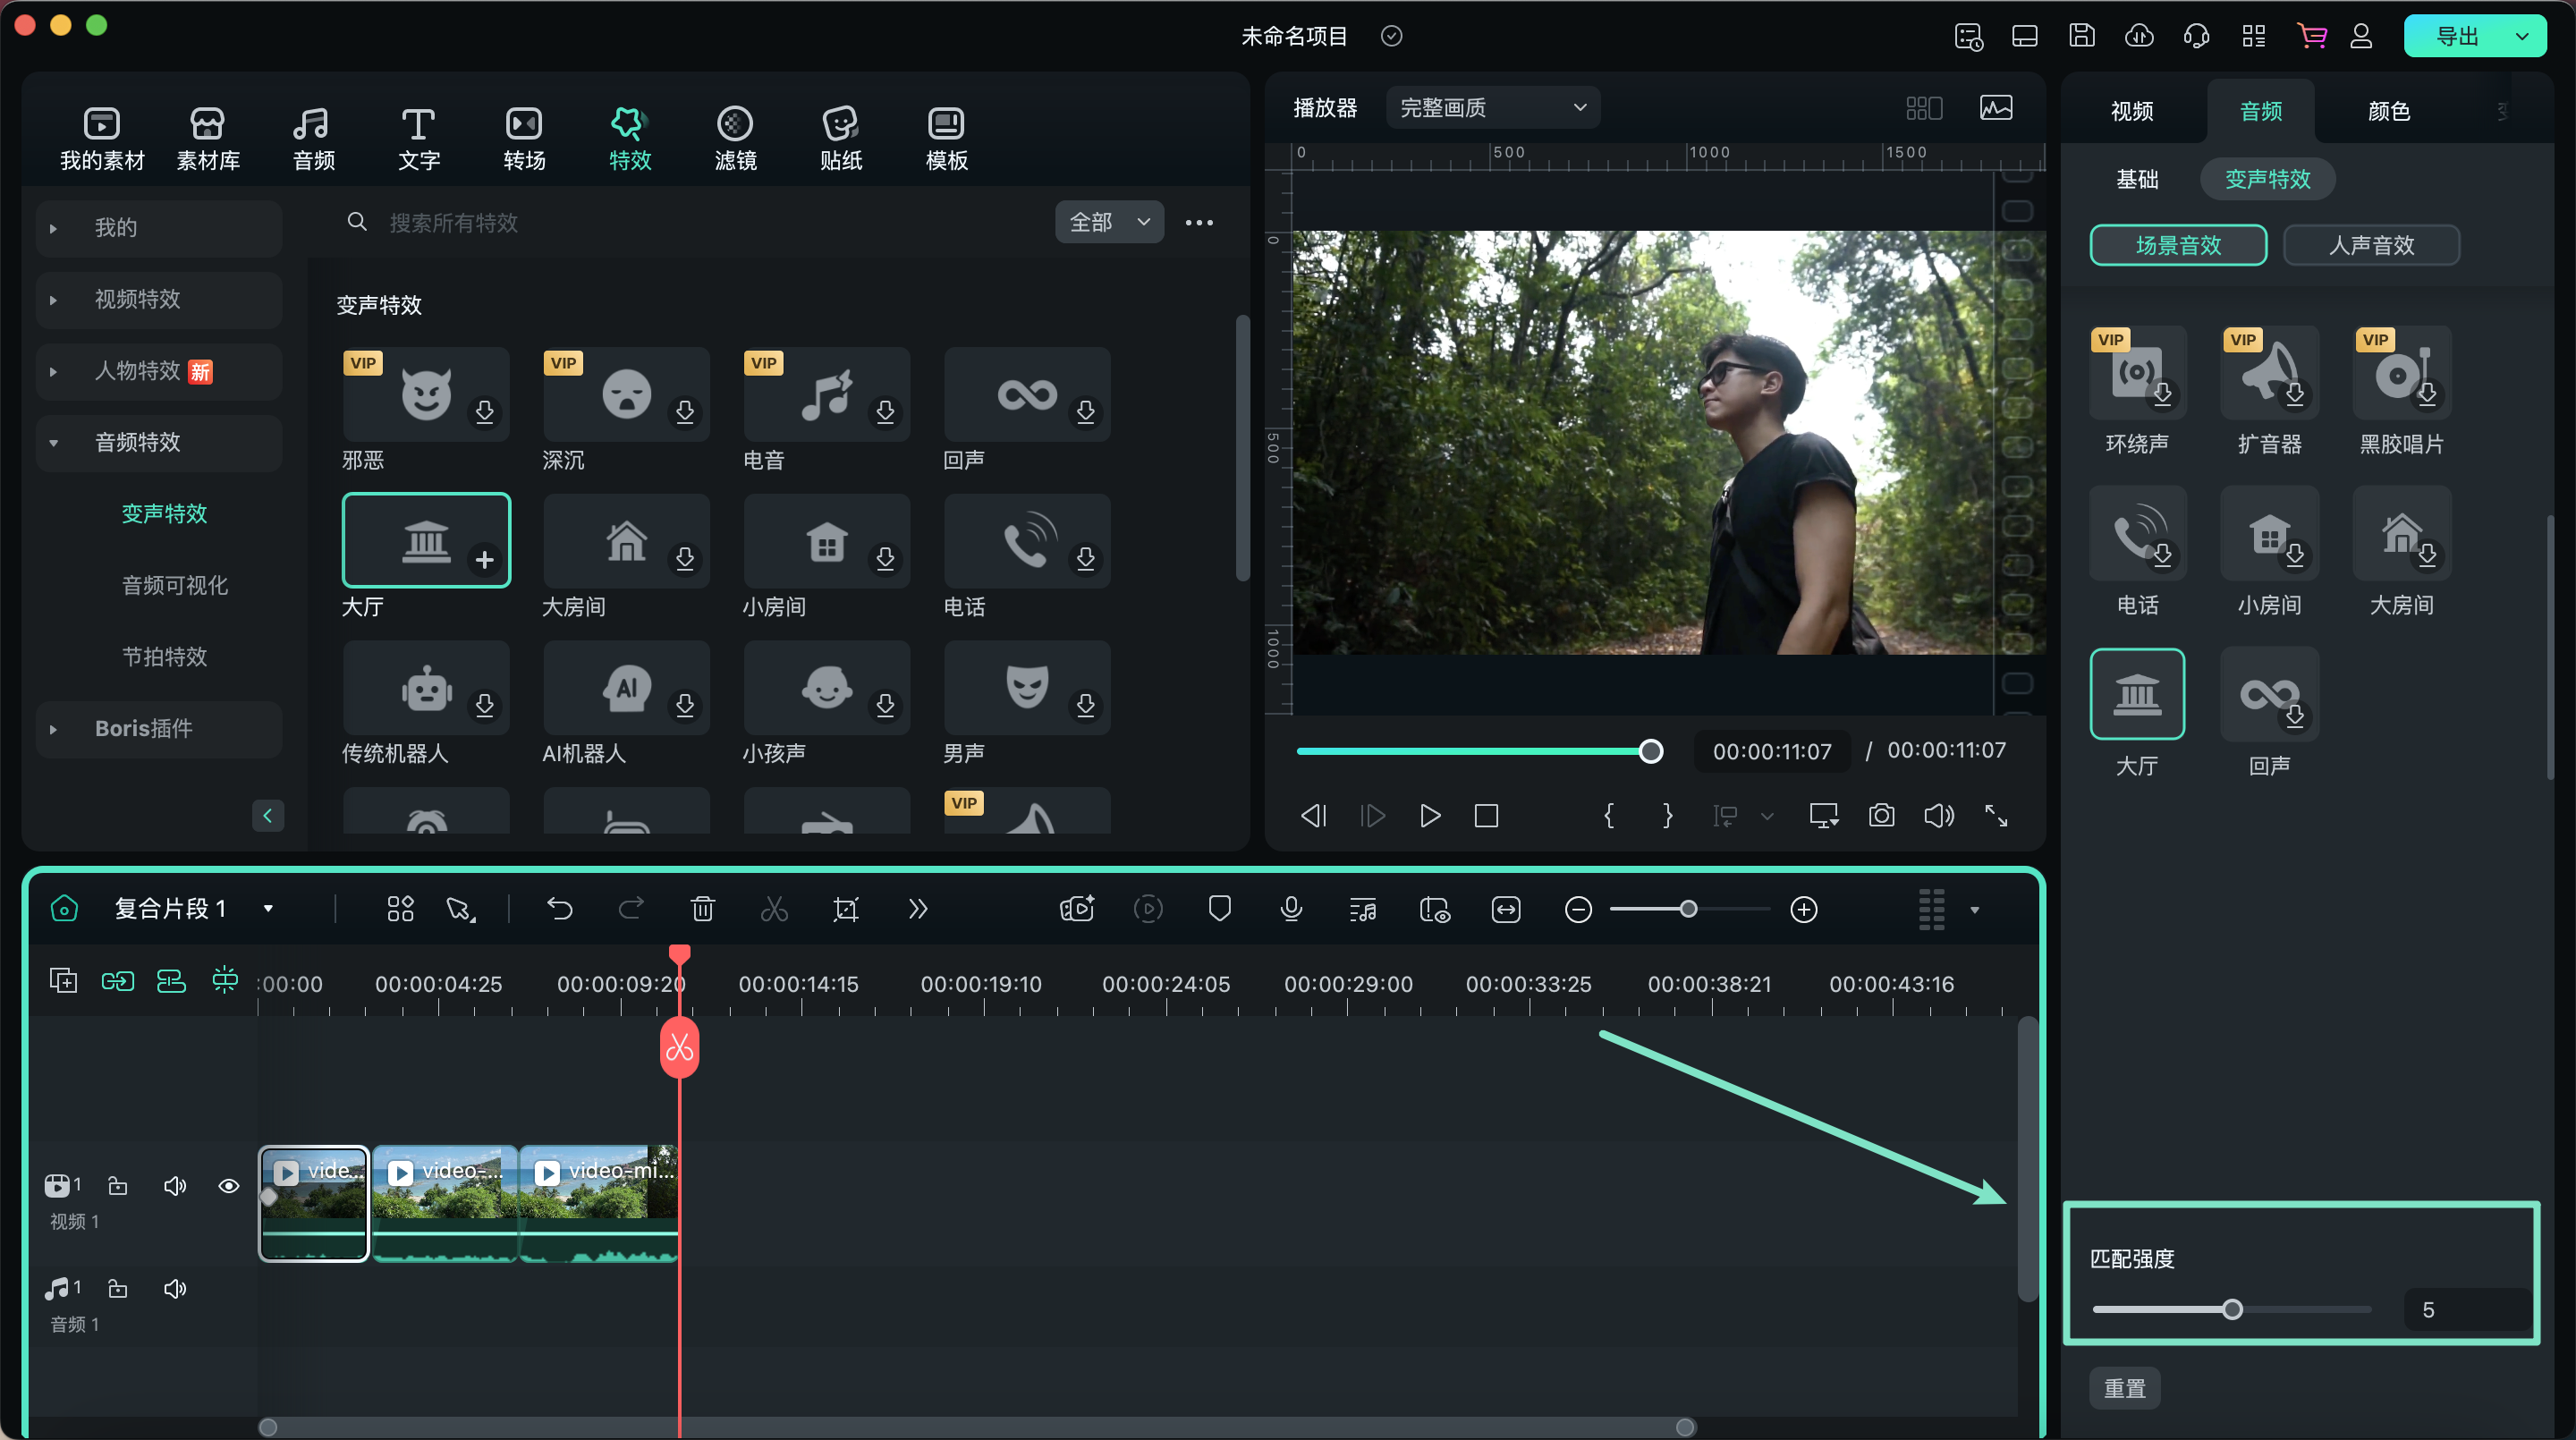Switch to the 音频 panel tab
The width and height of the screenshot is (2576, 1440).
(2259, 112)
